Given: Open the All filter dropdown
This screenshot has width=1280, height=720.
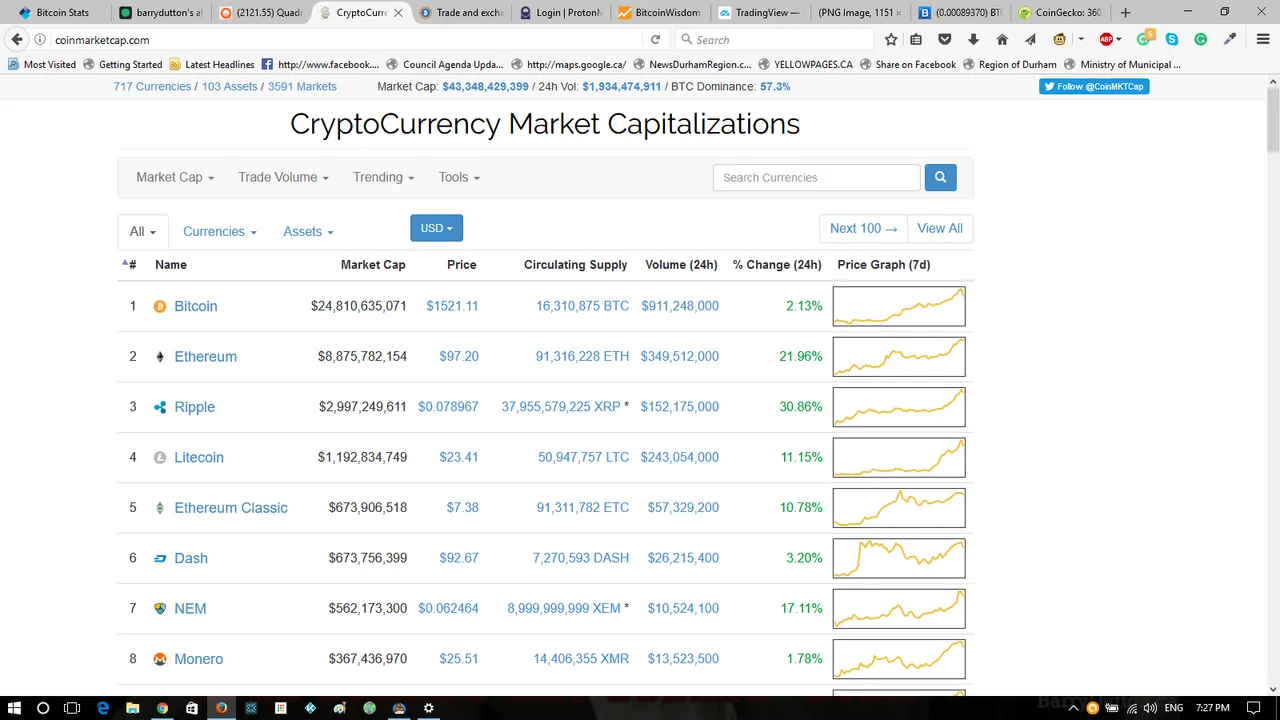Looking at the screenshot, I should click(143, 231).
